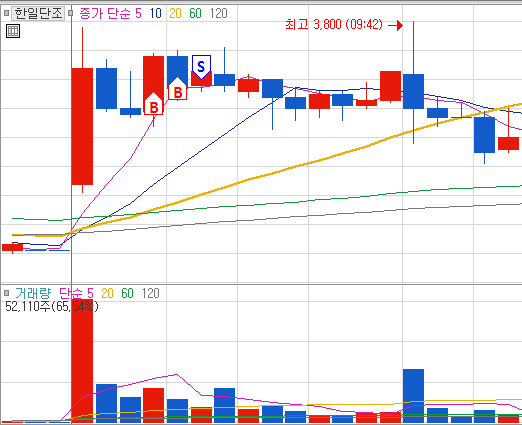Toggle the 10-period price moving average
The width and height of the screenshot is (522, 425).
155,13
